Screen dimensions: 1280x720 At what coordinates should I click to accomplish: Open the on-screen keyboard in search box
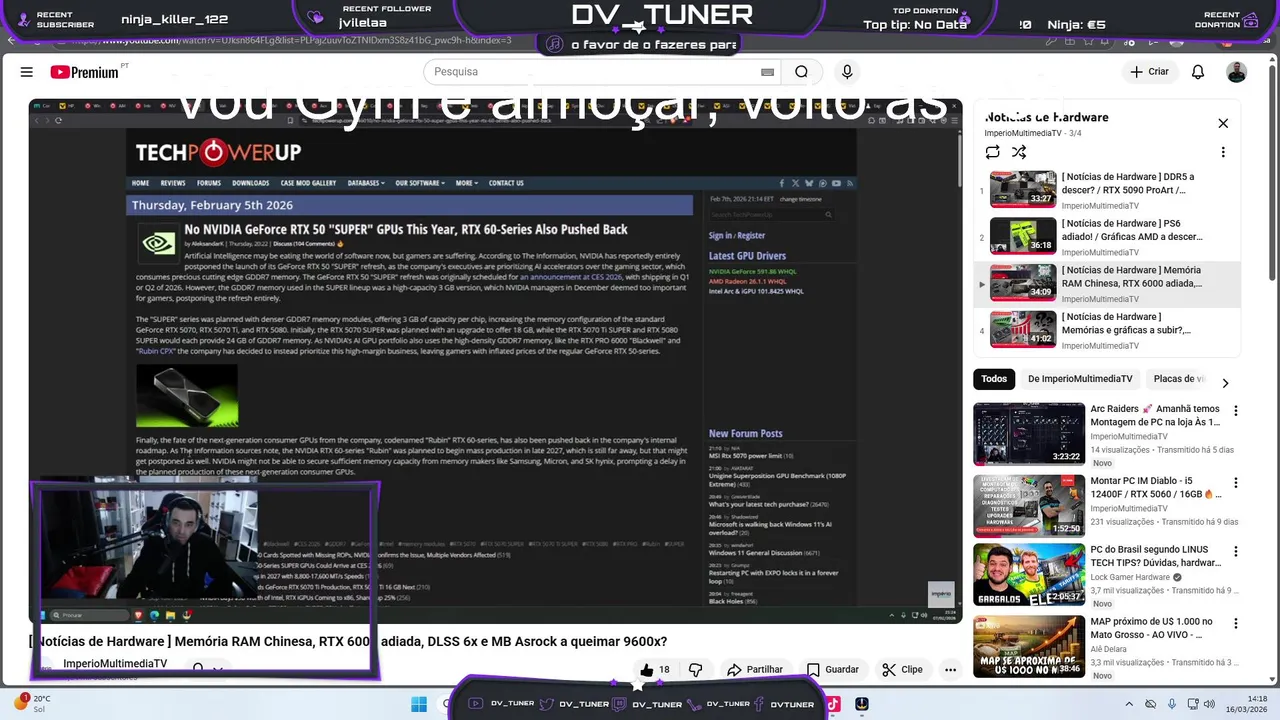(x=768, y=72)
